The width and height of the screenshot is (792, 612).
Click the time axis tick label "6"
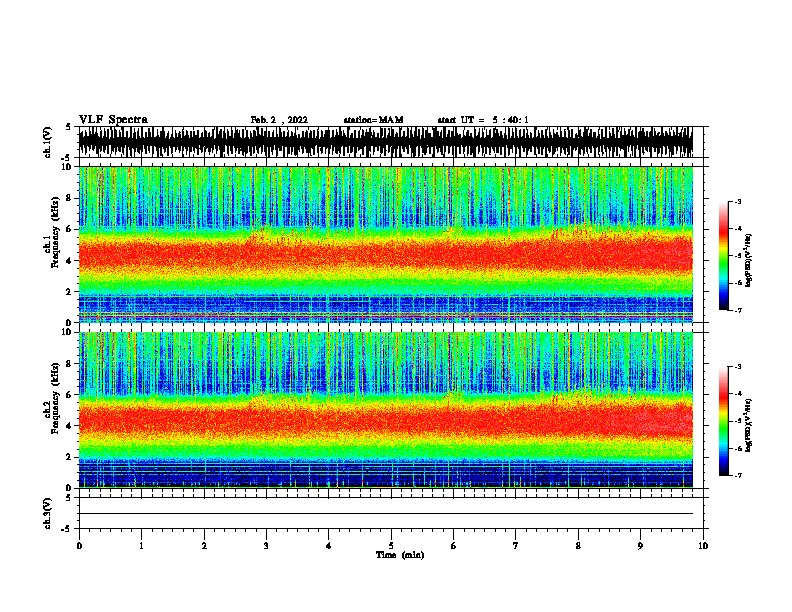click(454, 546)
